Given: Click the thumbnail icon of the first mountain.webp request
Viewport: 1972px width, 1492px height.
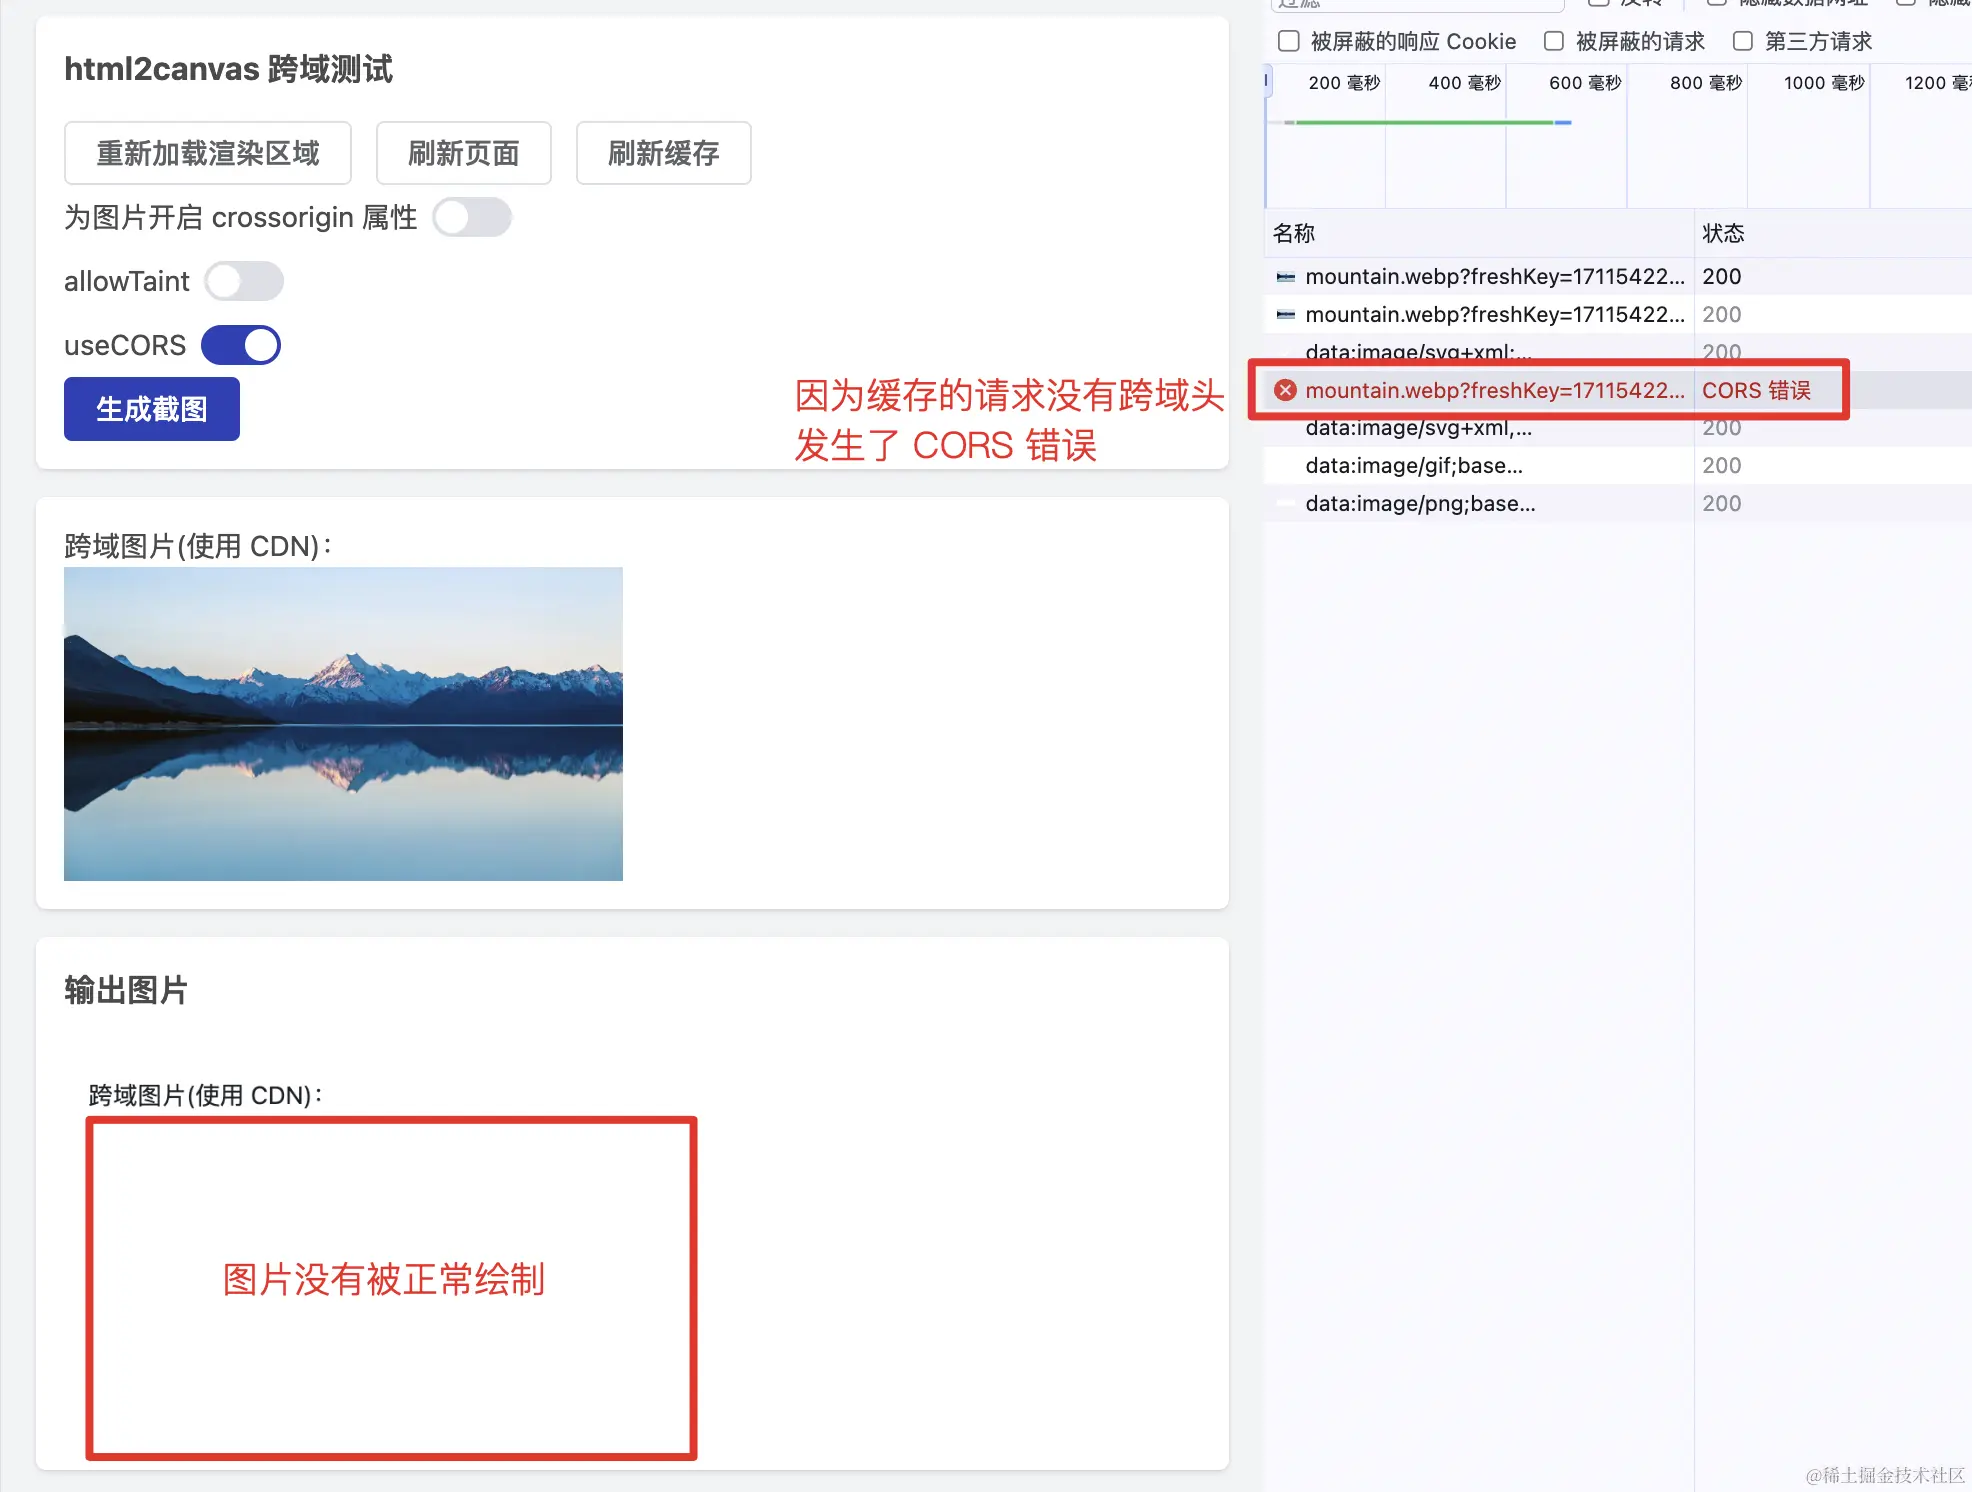Looking at the screenshot, I should tap(1286, 277).
